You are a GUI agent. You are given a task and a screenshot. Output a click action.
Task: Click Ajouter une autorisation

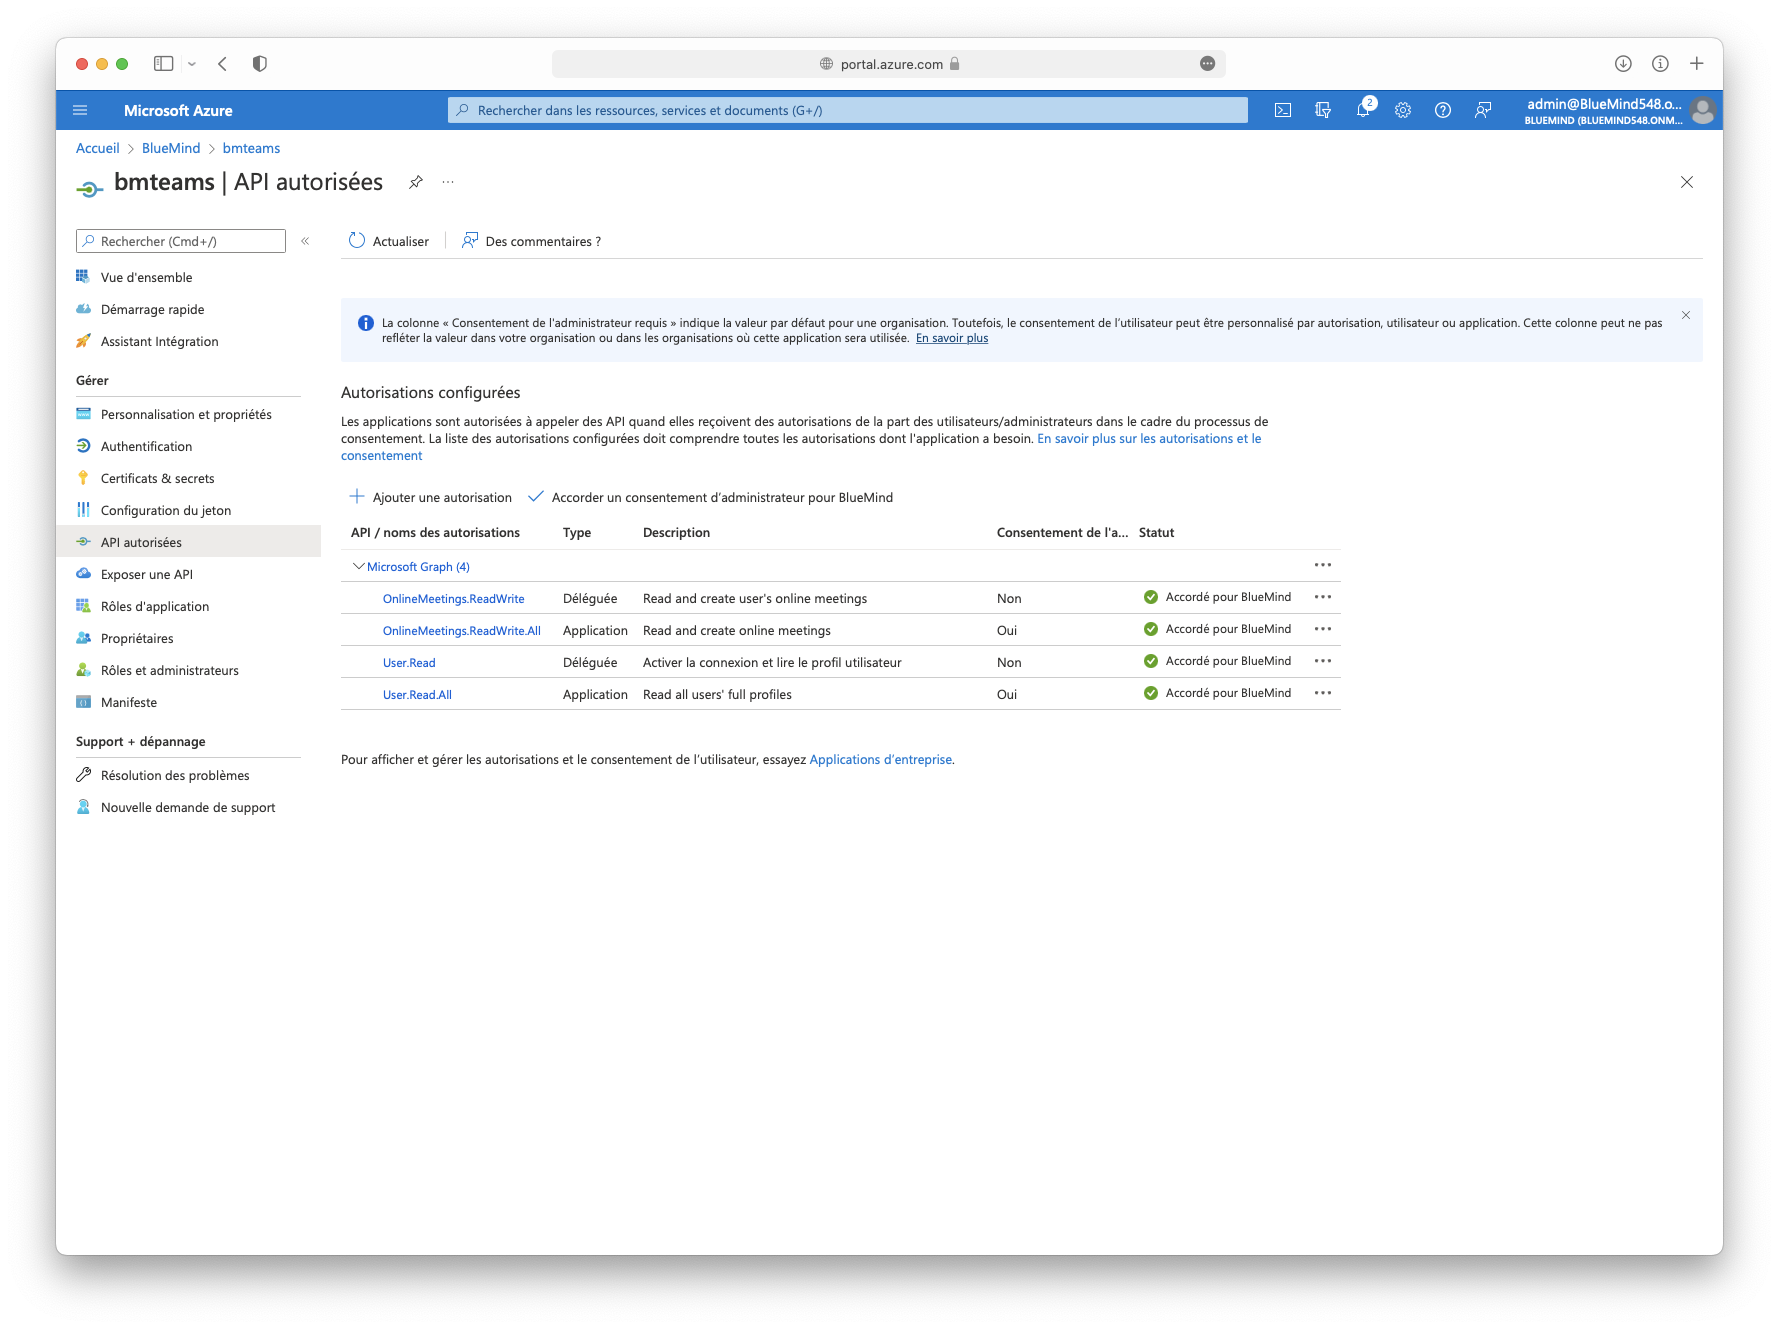point(431,498)
